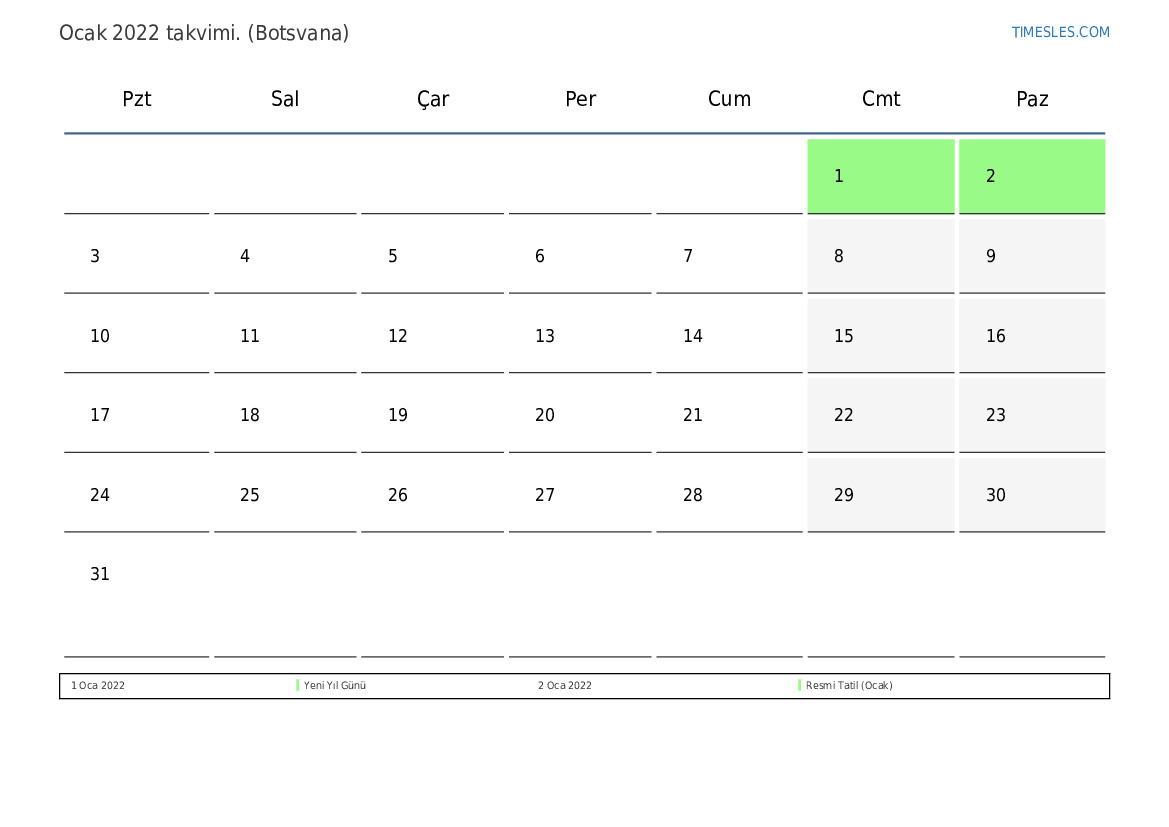
Task: Select the green January 1 cell
Action: 880,176
